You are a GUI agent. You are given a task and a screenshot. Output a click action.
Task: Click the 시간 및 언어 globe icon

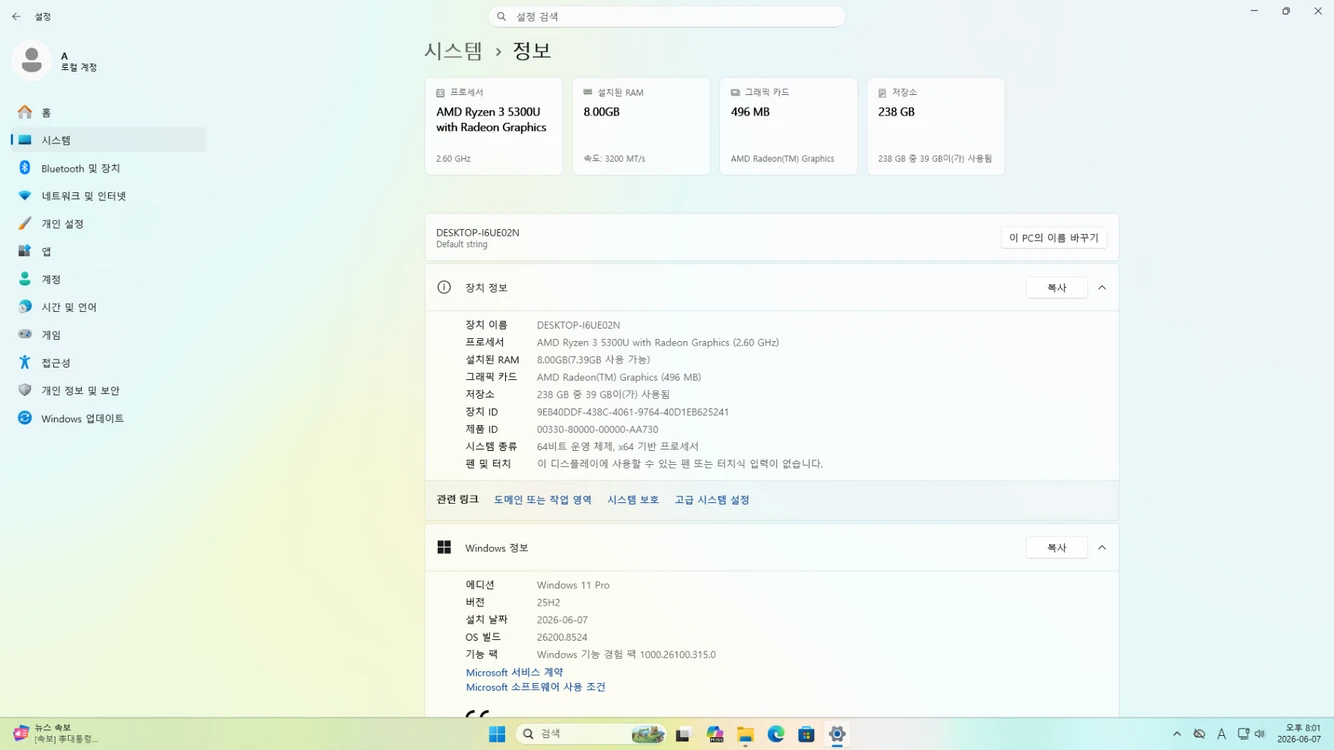point(25,307)
